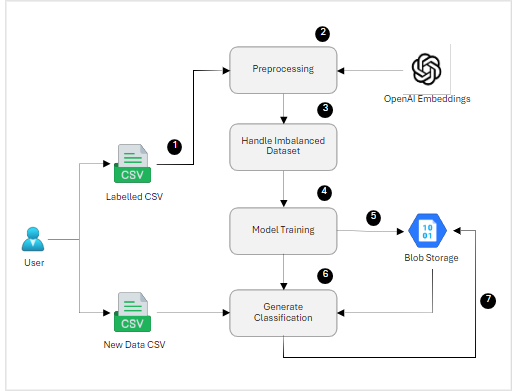Click the 'OpenAI Embeddings' caption
This screenshot has width=520, height=391.
pos(427,99)
